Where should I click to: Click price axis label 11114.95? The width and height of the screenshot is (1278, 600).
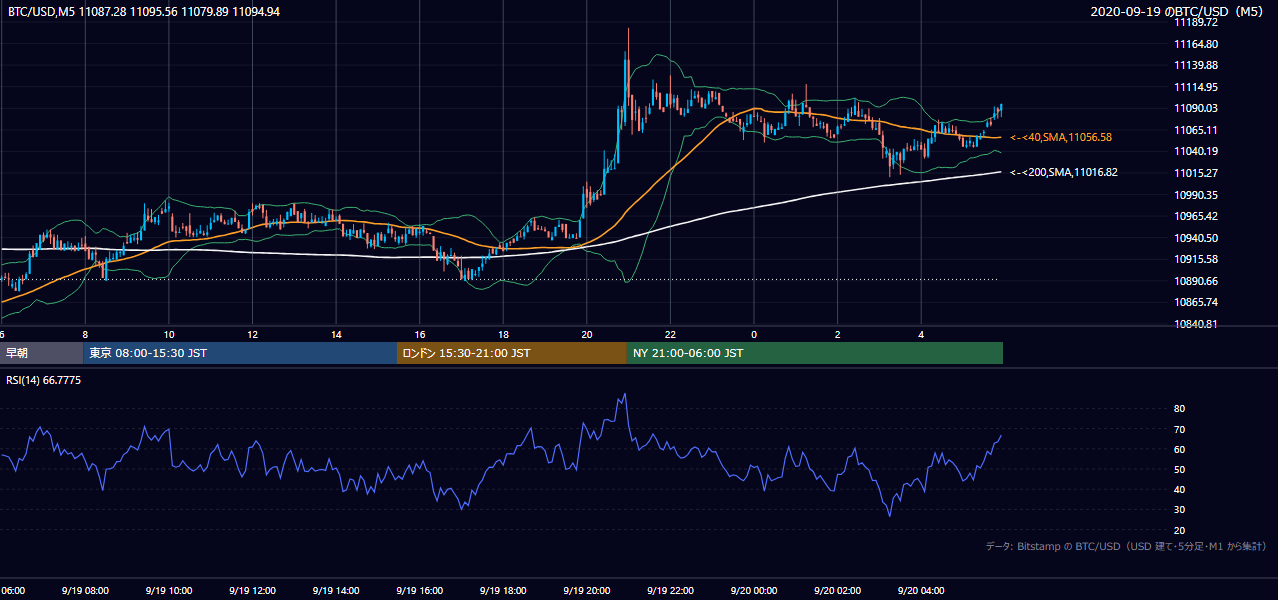(1196, 87)
